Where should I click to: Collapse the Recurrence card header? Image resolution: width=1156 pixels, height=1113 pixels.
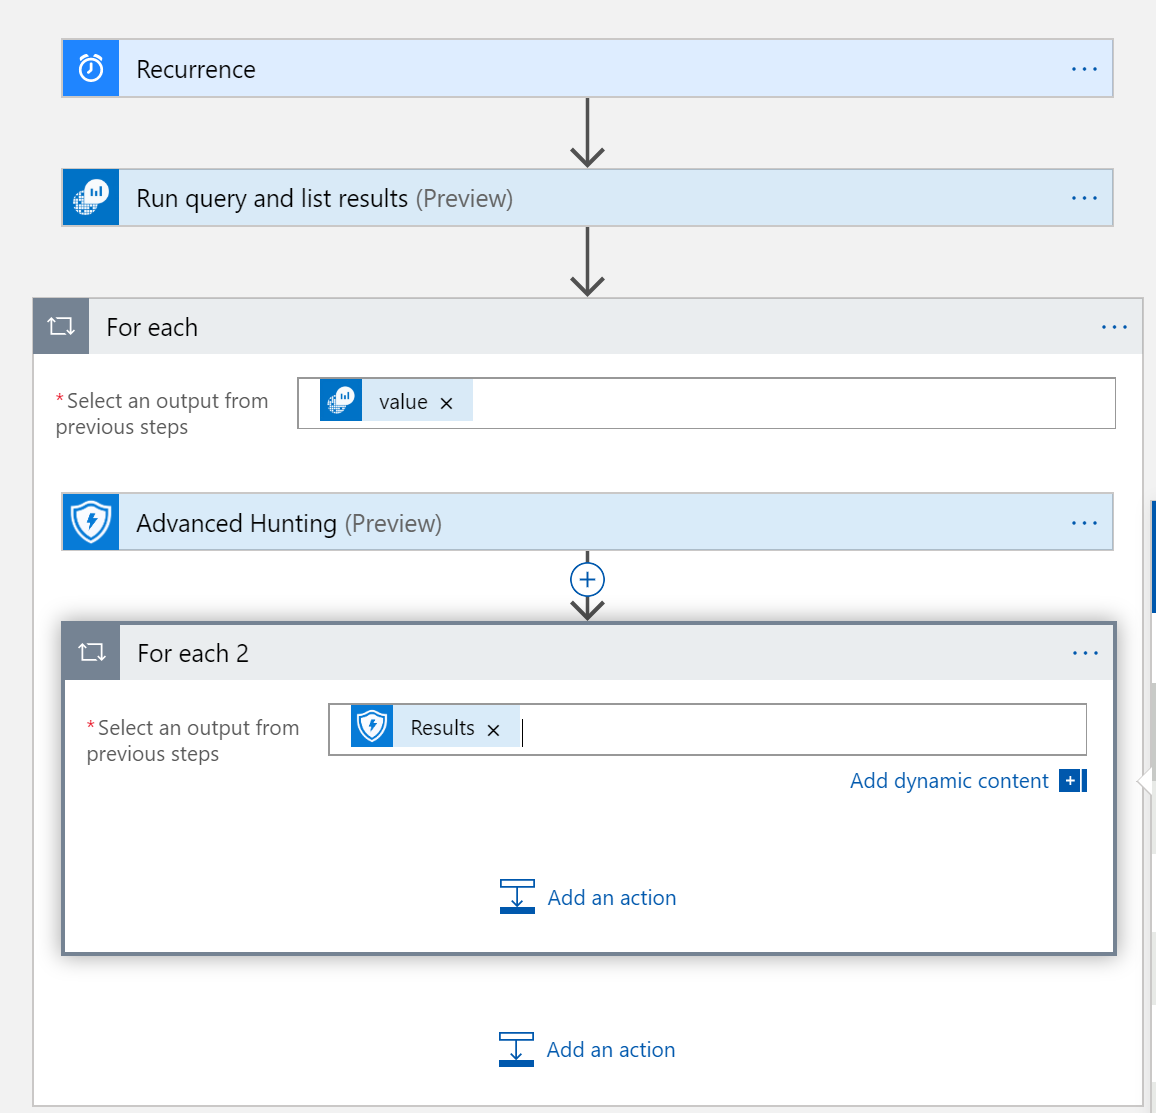(x=400, y=68)
